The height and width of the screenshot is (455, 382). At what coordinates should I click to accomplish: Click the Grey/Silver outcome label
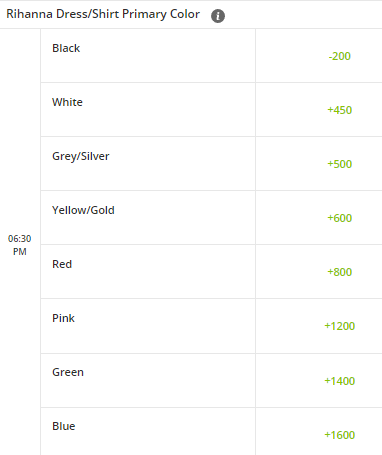pyautogui.click(x=81, y=156)
